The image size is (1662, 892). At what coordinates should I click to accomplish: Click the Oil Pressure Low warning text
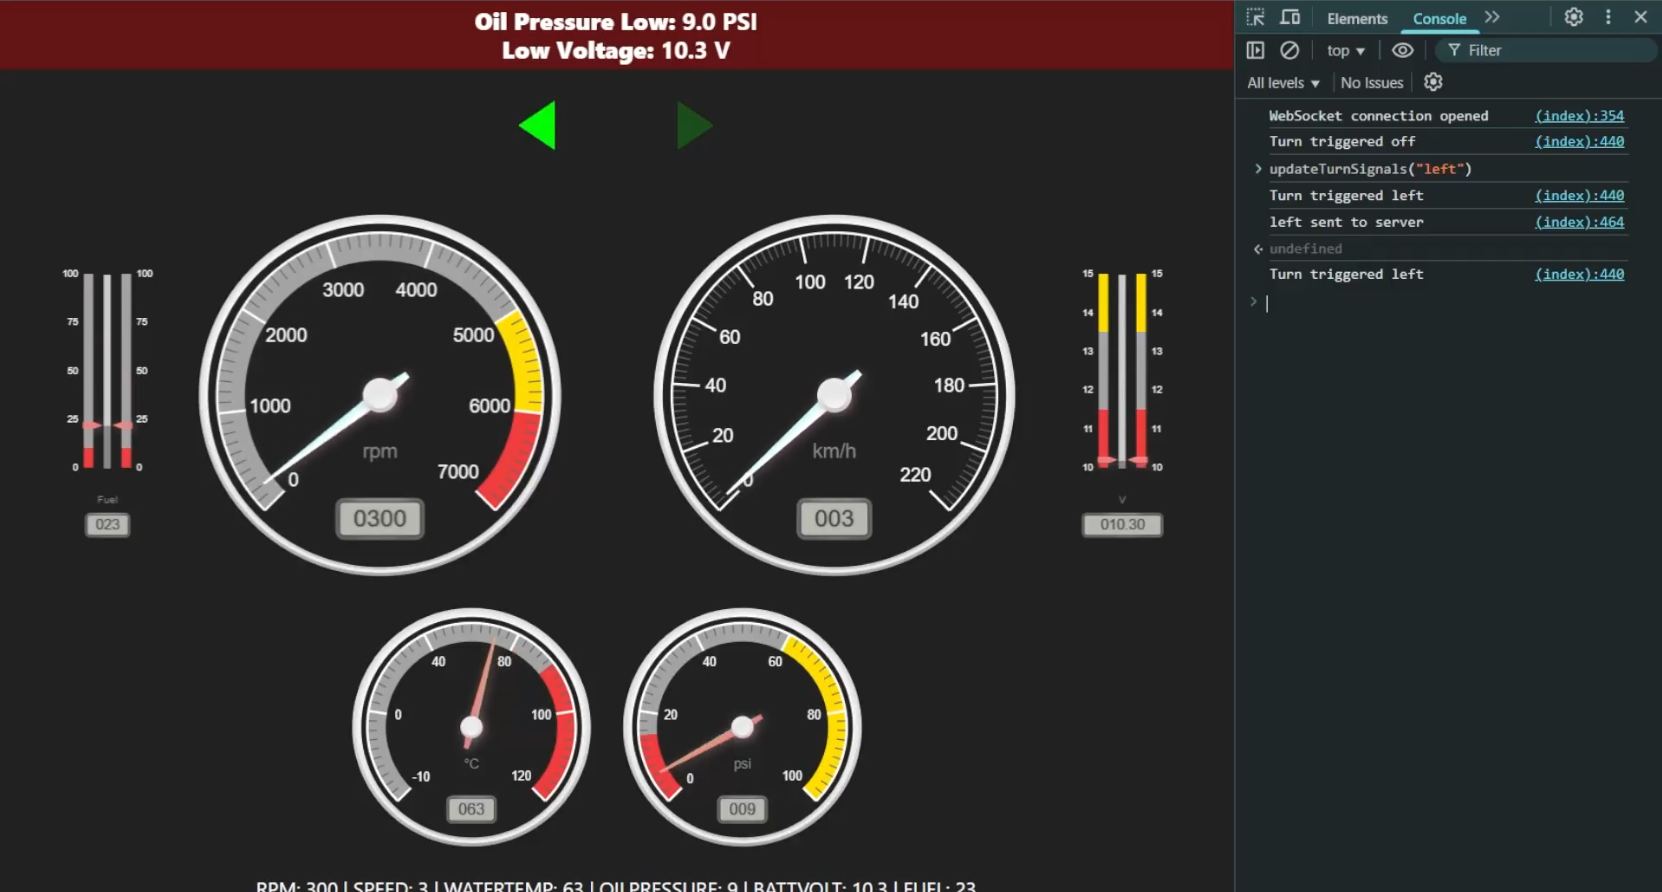click(x=615, y=22)
